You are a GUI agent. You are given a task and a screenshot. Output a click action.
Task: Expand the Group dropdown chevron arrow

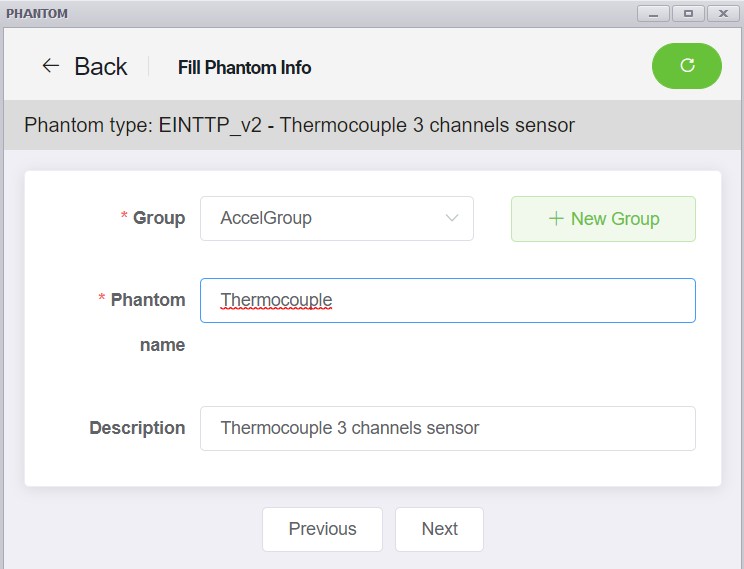tap(452, 218)
